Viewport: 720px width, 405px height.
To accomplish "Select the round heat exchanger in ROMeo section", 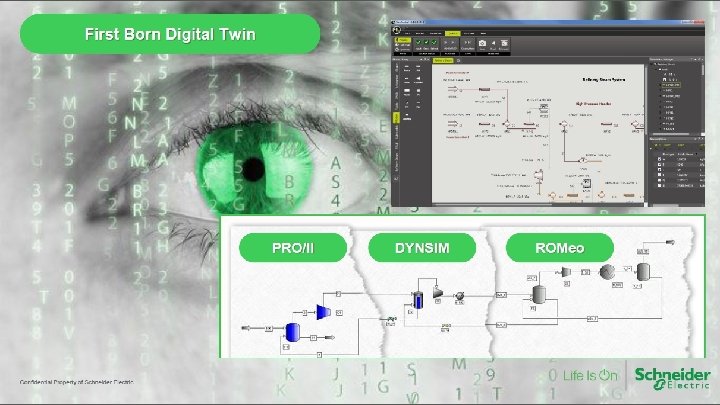I will pyautogui.click(x=607, y=272).
